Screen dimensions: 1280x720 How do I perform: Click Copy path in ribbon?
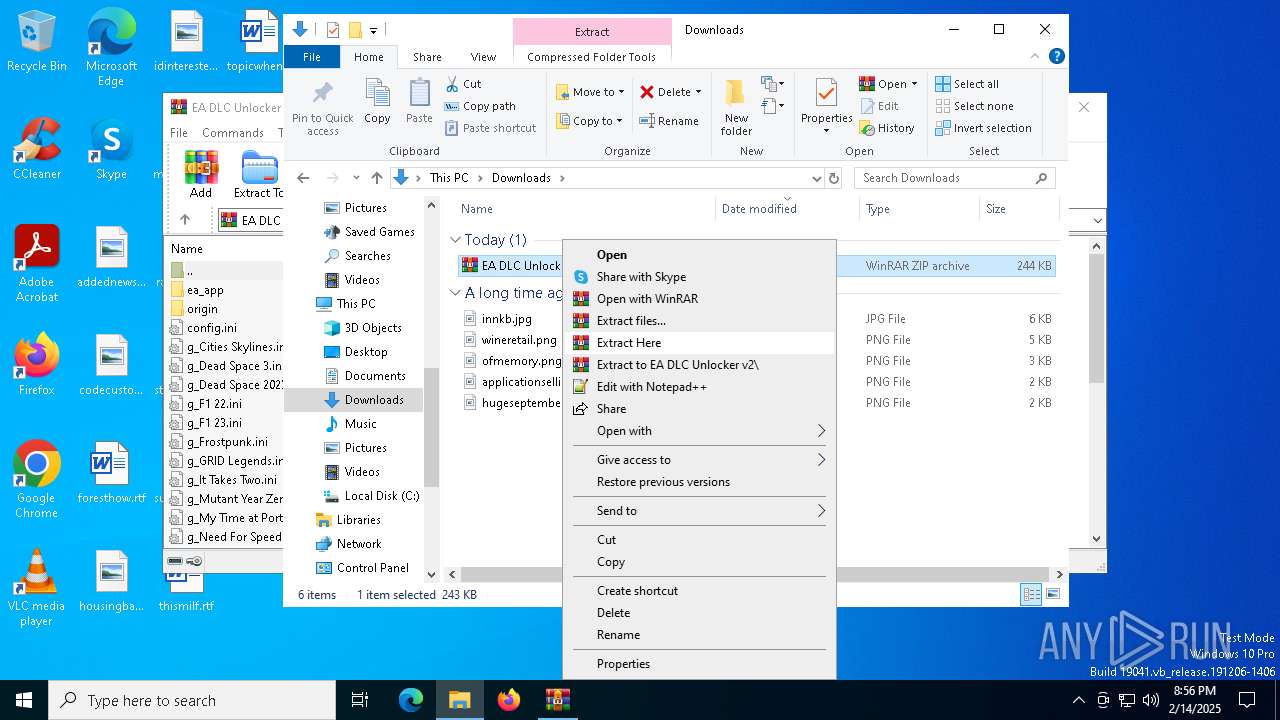pyautogui.click(x=480, y=106)
